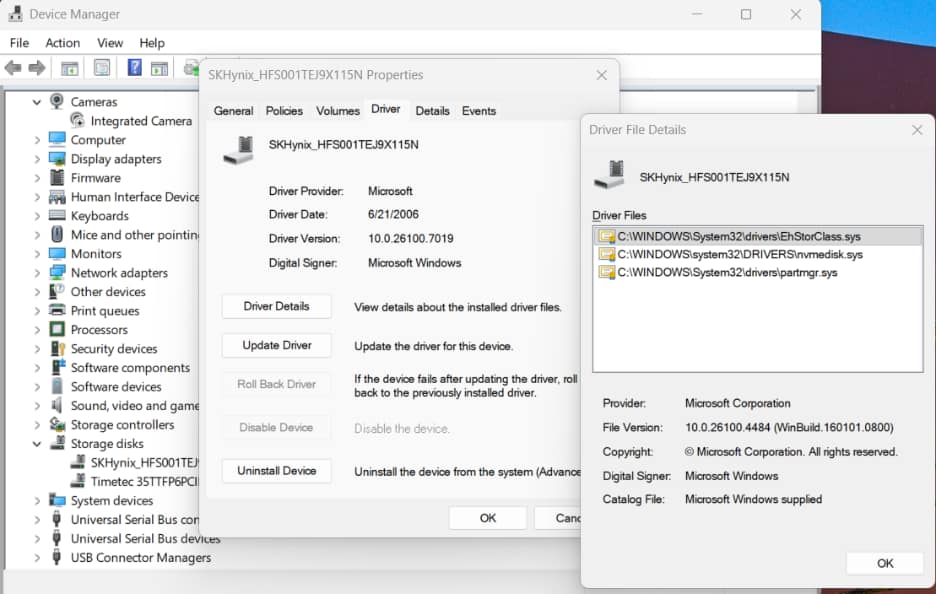This screenshot has width=936, height=594.
Task: Select EhStorClass.sys in Driver Files list
Action: 758,236
